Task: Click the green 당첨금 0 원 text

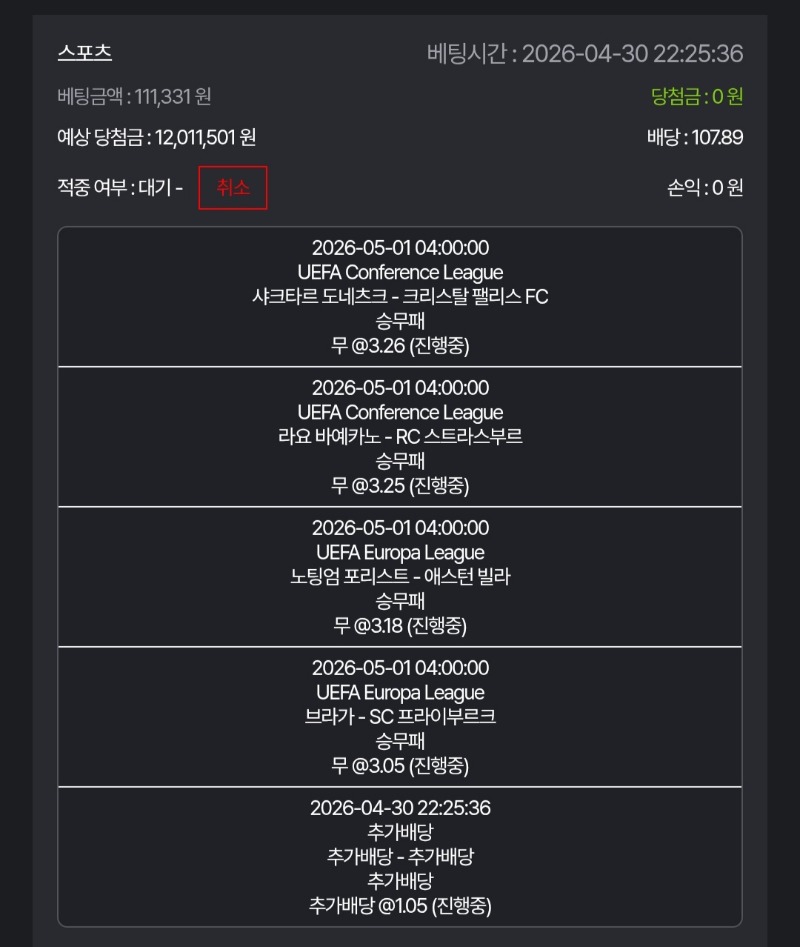Action: (x=697, y=96)
